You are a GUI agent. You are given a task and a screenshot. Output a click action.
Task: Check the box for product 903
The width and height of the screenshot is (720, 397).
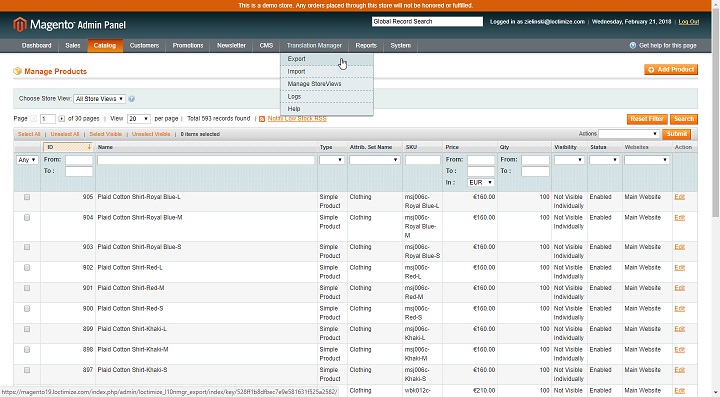point(27,247)
